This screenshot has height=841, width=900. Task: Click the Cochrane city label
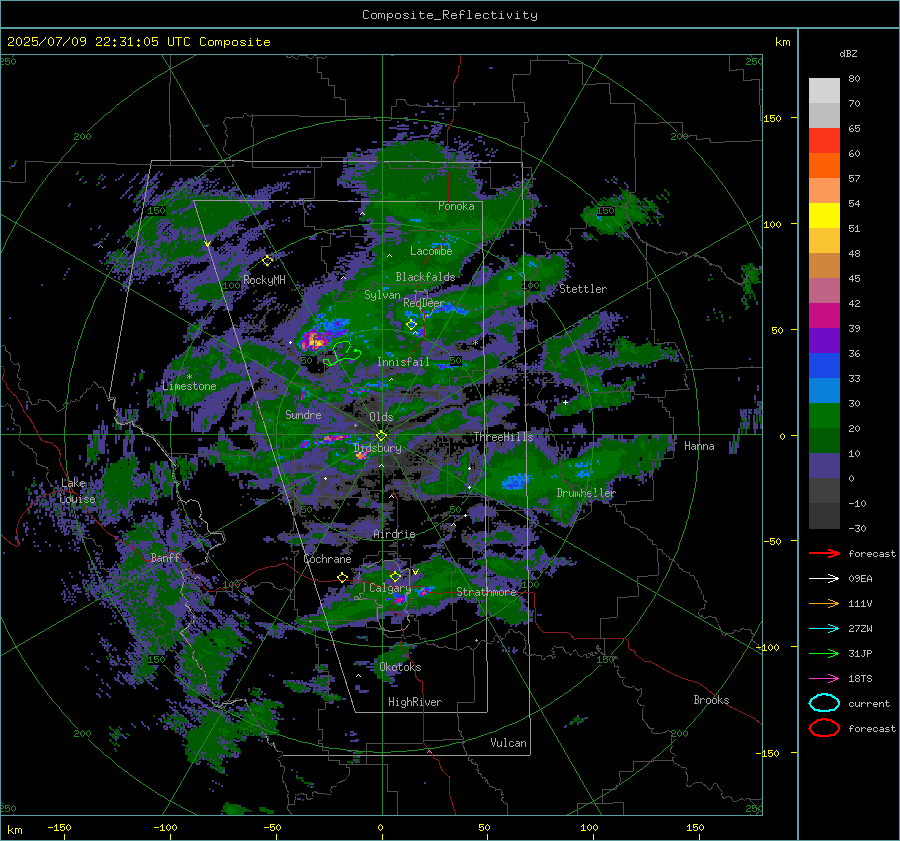click(327, 559)
